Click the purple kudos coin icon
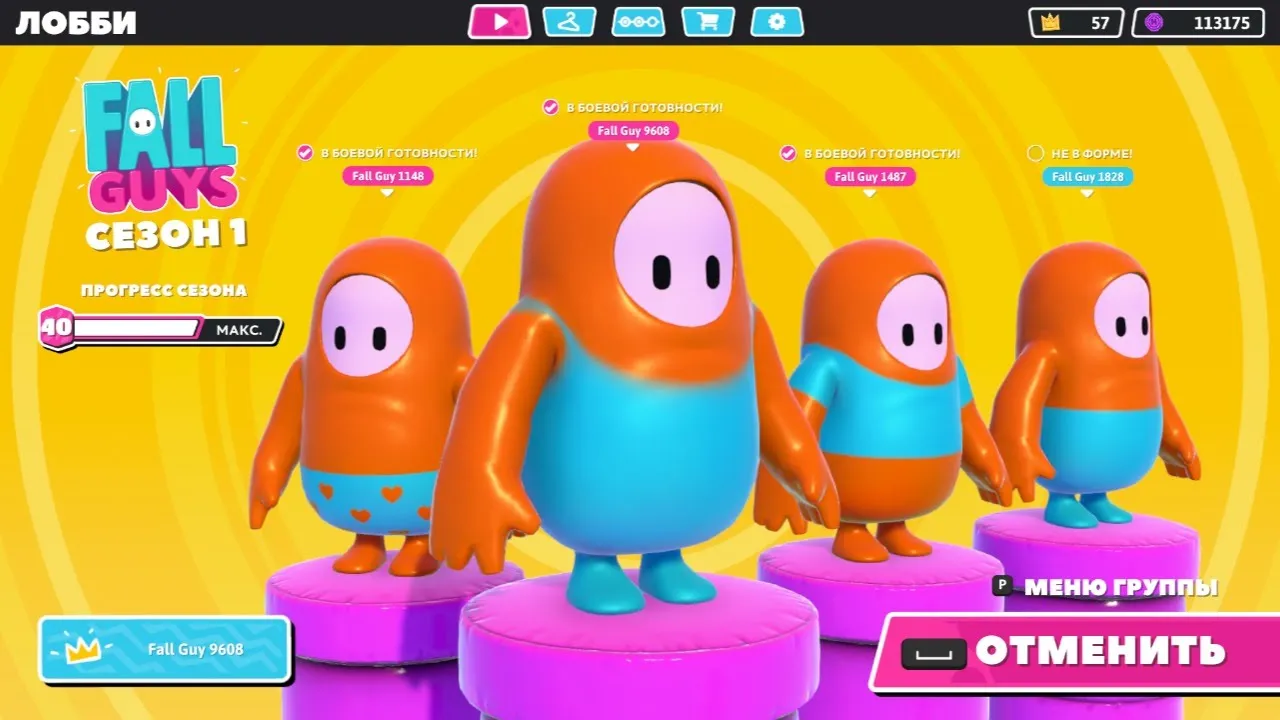 coord(1154,23)
